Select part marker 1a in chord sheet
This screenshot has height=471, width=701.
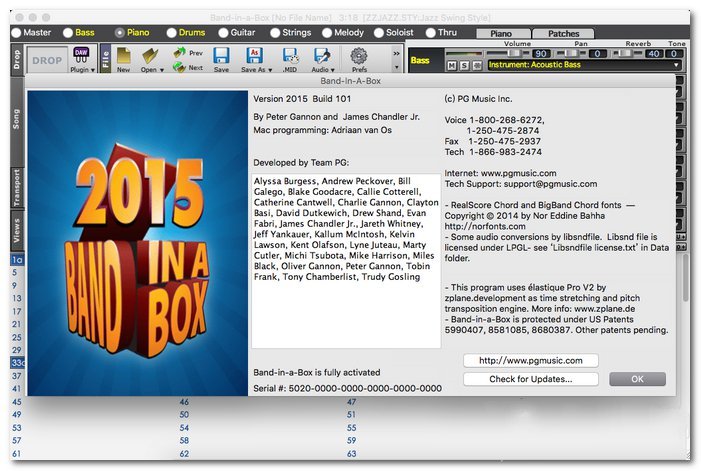click(x=17, y=260)
